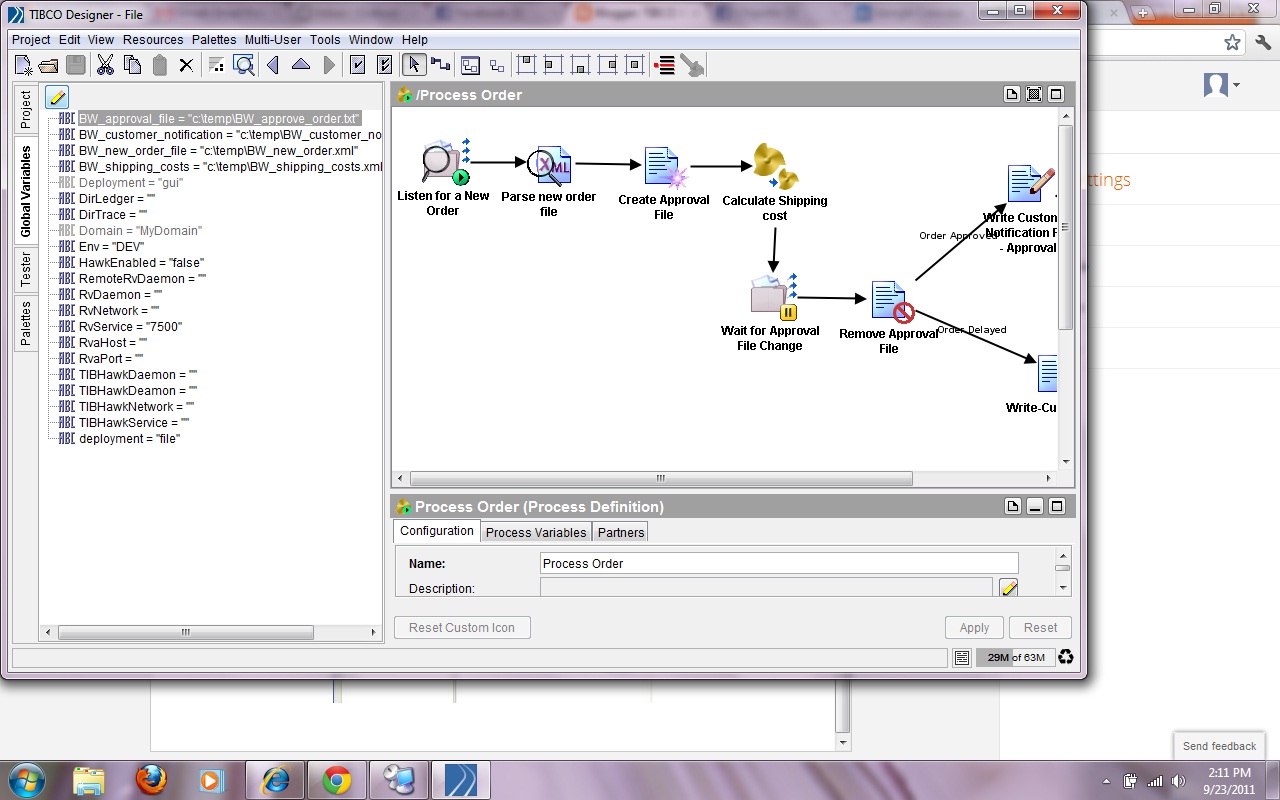
Task: Open Firefox from the taskbar
Action: click(152, 778)
